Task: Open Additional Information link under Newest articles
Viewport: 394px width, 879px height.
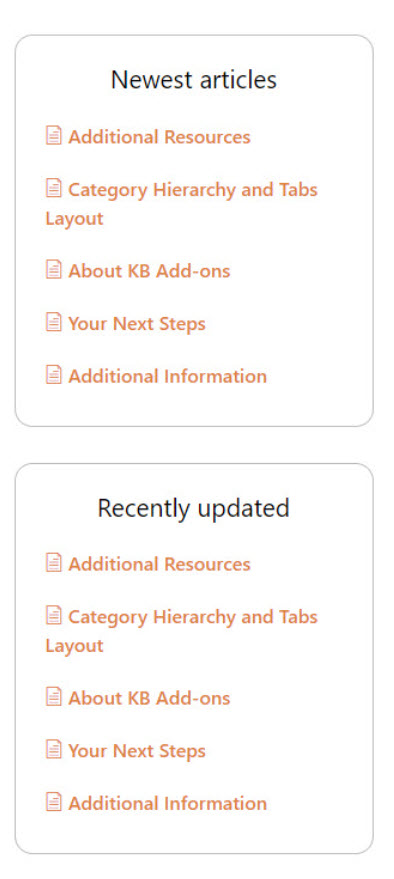Action: [x=168, y=376]
